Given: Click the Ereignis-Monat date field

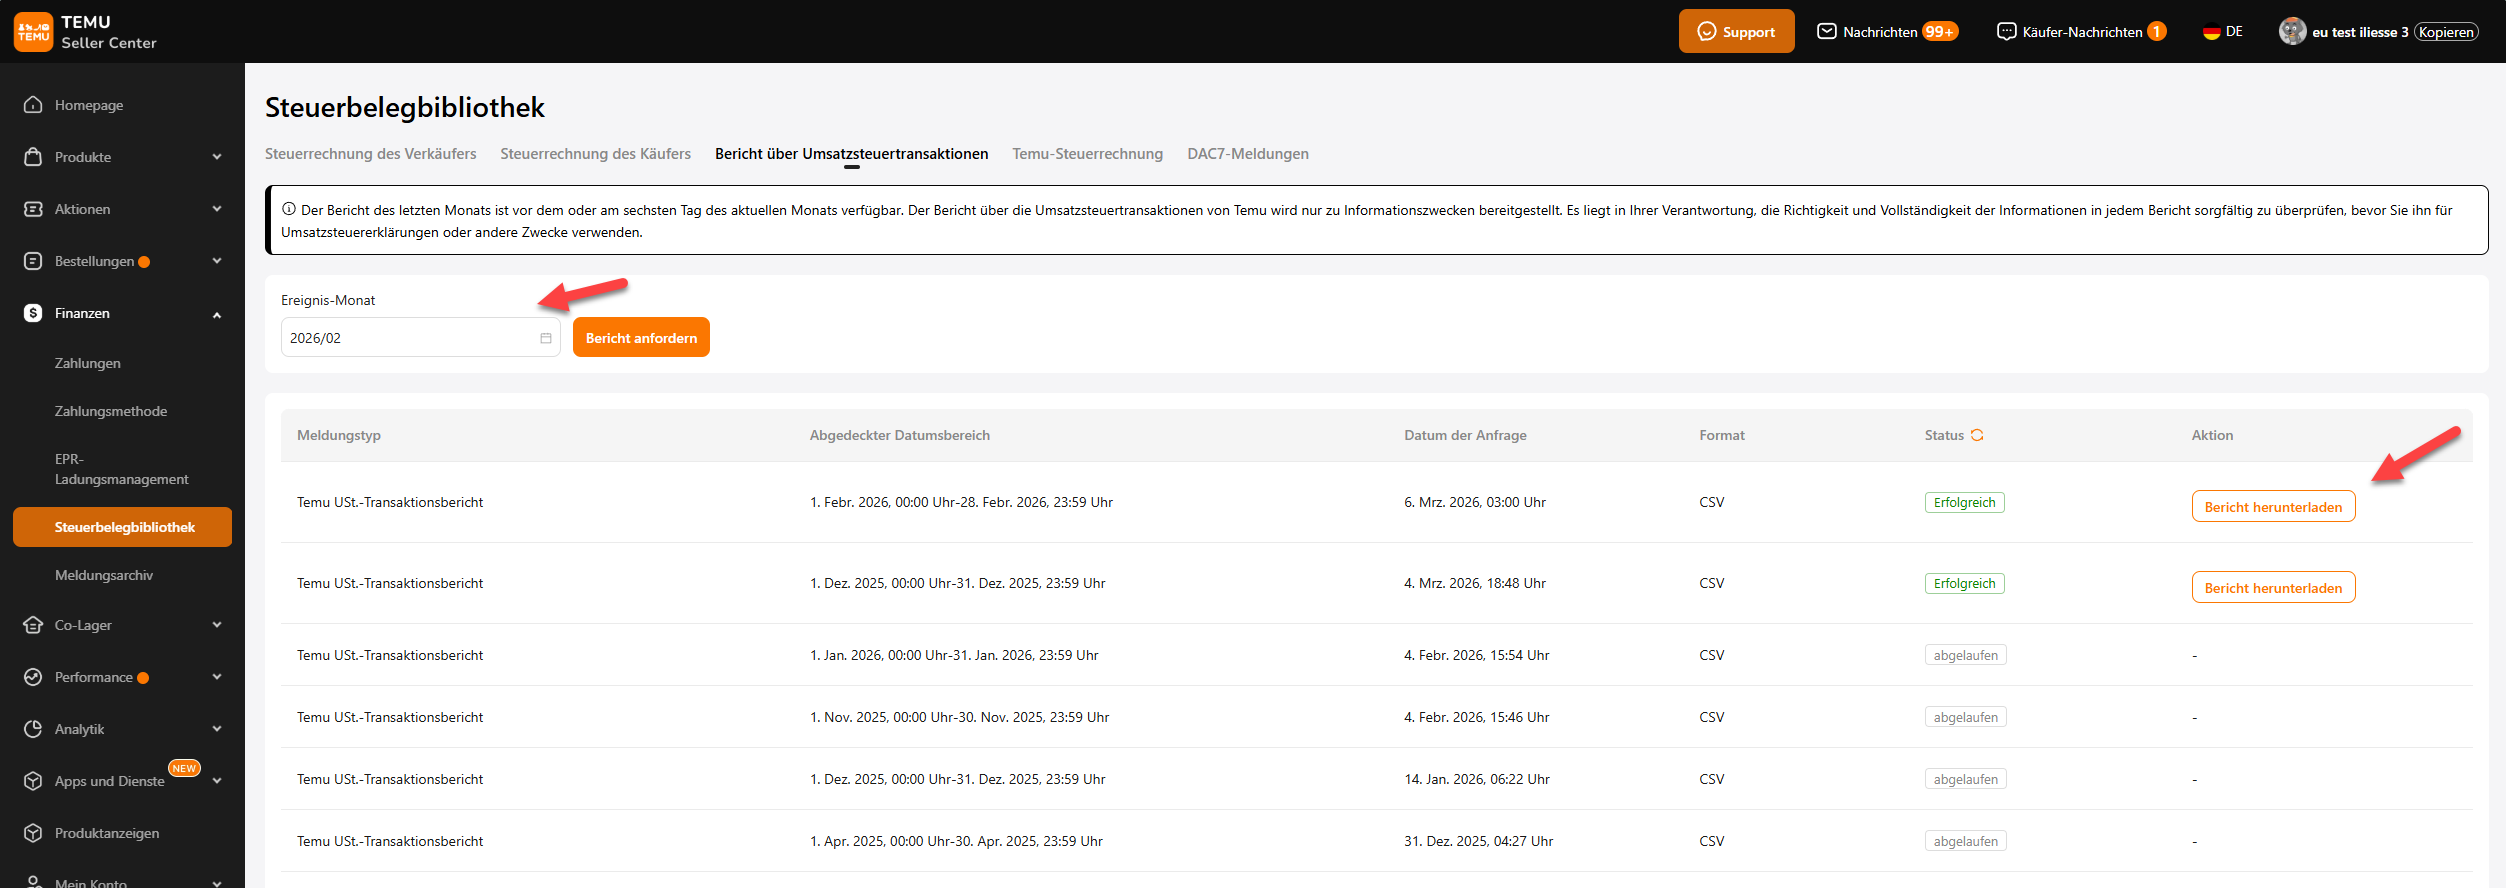Looking at the screenshot, I should [420, 337].
